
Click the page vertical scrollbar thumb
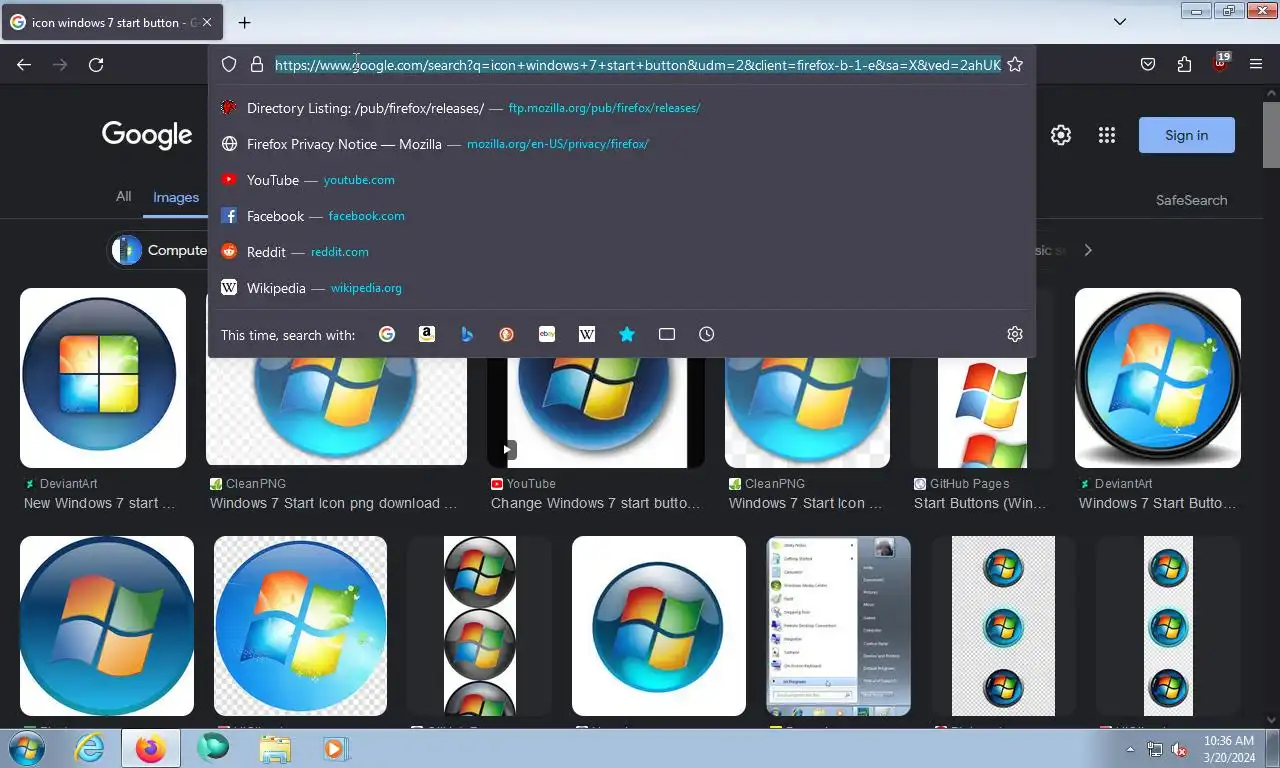coord(1271,134)
